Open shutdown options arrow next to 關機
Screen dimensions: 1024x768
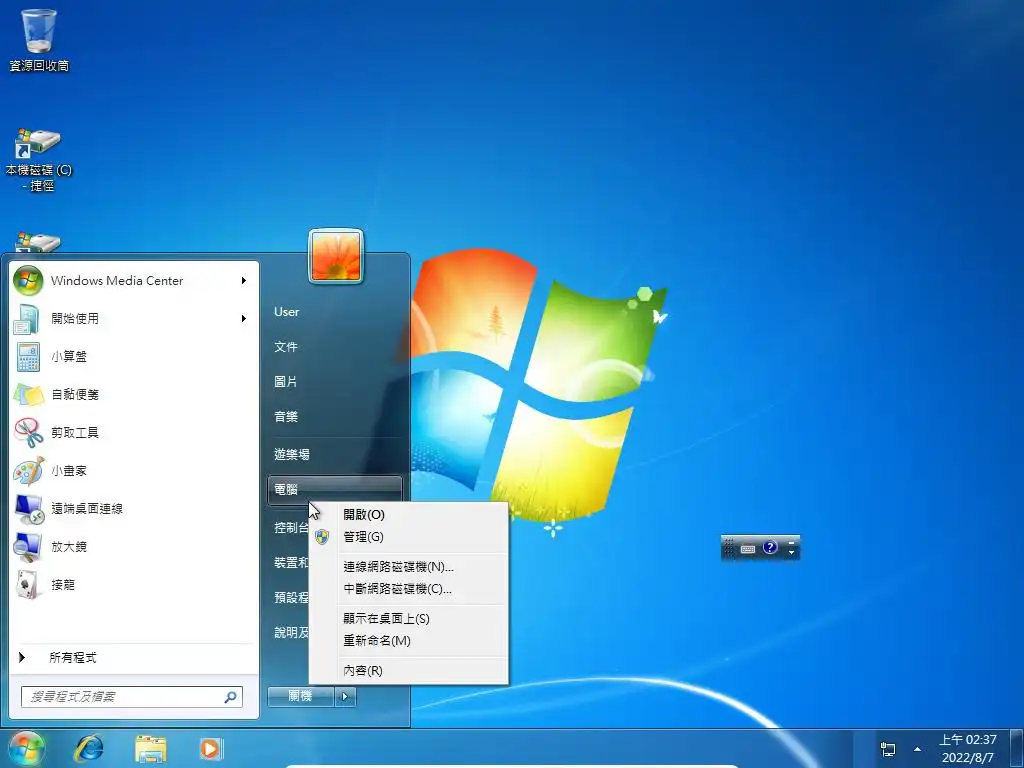(x=345, y=697)
